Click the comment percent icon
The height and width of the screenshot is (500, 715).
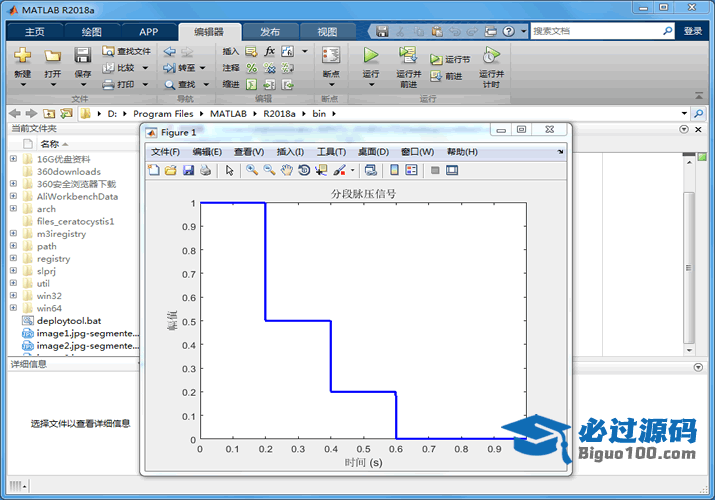(x=252, y=68)
